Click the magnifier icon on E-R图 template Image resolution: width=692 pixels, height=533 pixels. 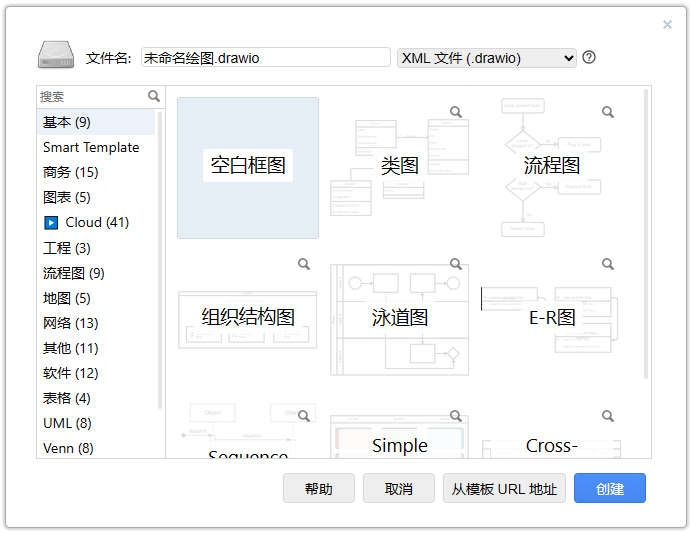pyautogui.click(x=607, y=264)
